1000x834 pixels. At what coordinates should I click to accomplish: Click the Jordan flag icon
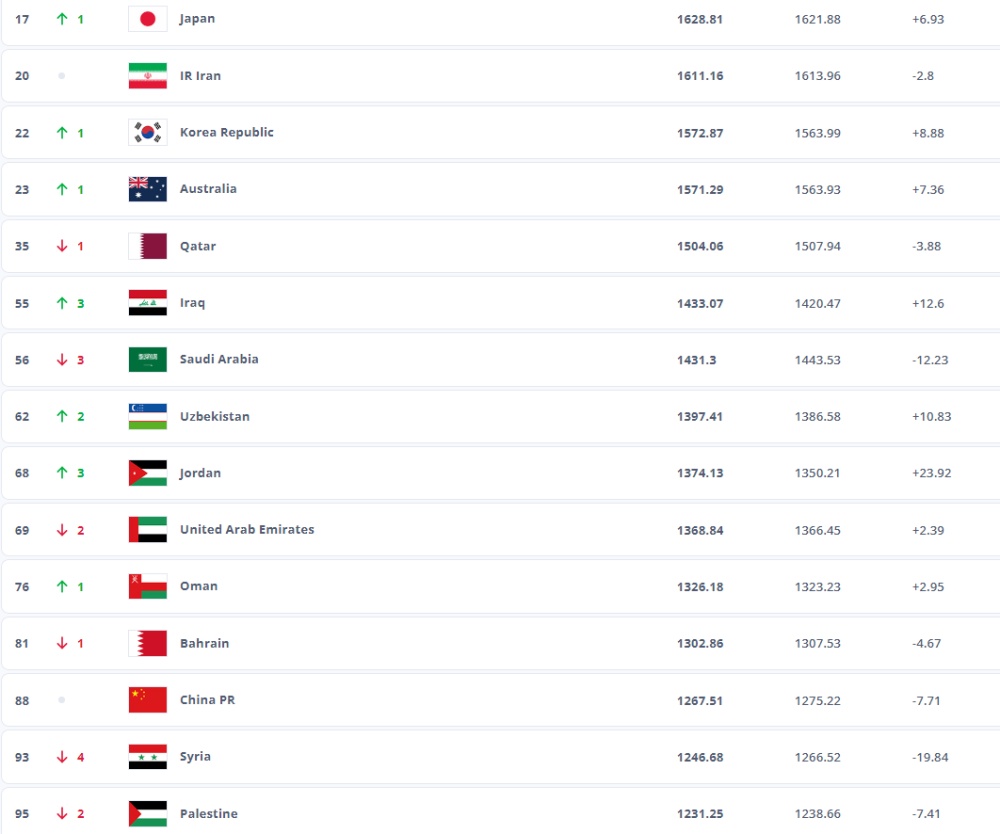tap(147, 473)
